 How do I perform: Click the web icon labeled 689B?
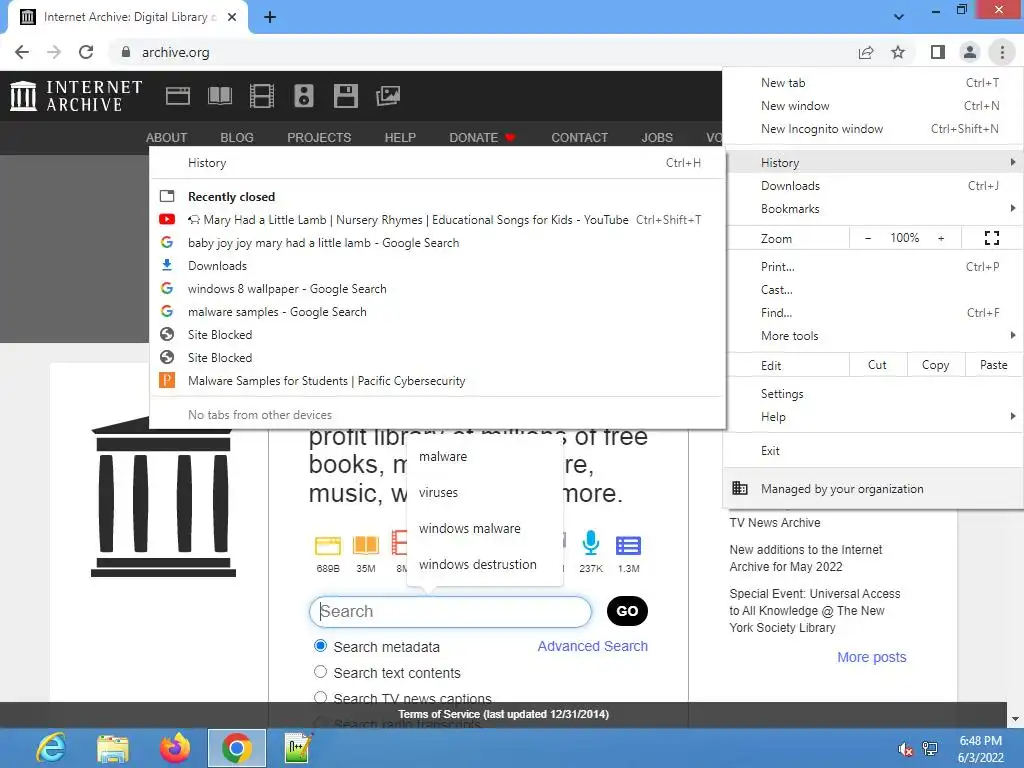(328, 545)
